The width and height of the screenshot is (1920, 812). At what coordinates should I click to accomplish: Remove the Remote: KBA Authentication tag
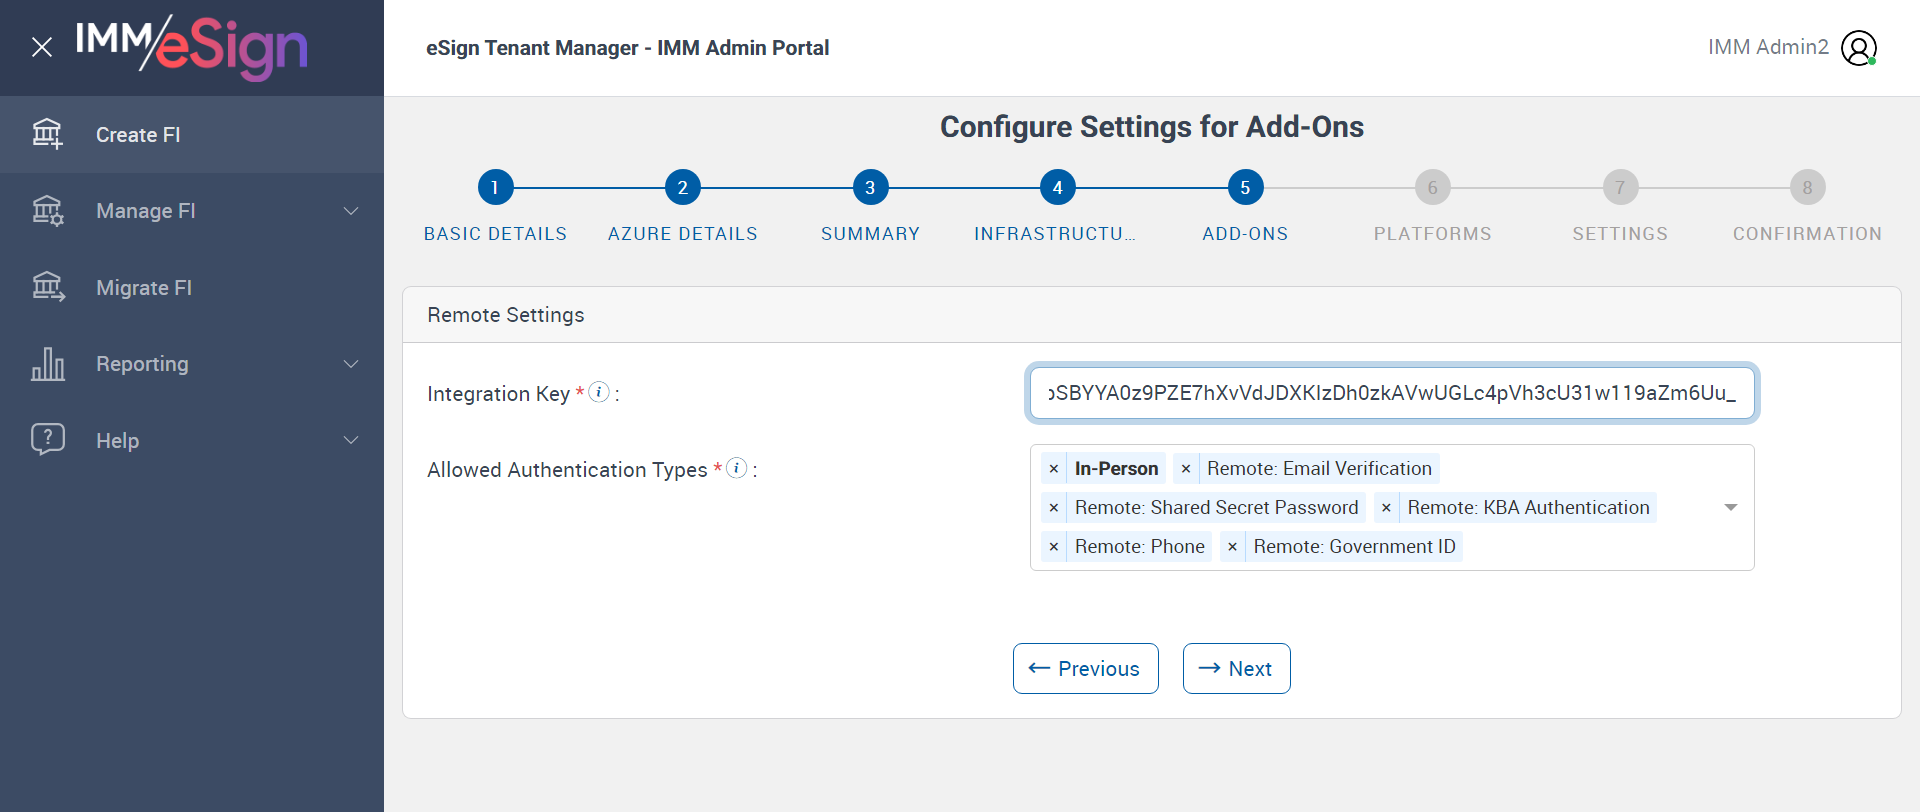1386,508
